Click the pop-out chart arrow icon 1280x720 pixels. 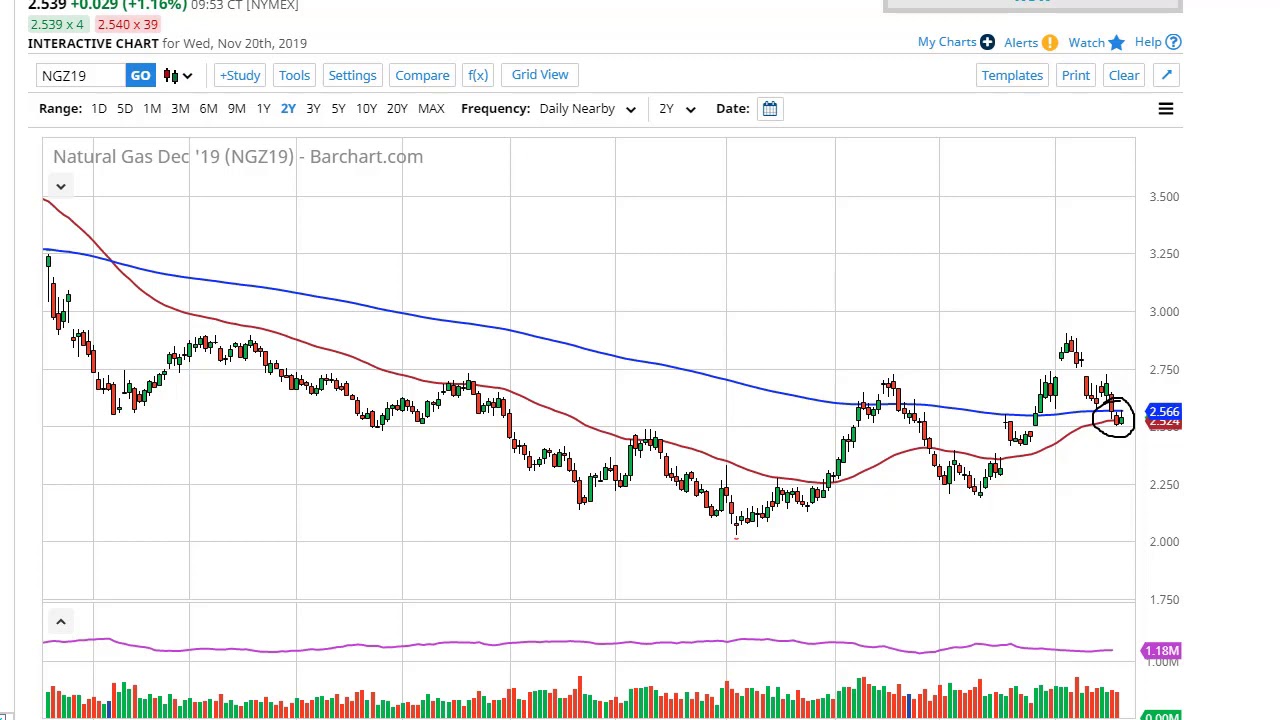point(1166,75)
